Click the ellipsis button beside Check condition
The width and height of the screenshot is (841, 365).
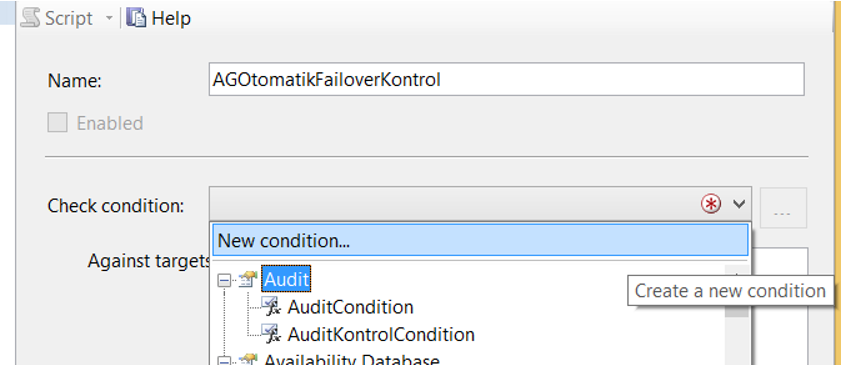pyautogui.click(x=783, y=208)
